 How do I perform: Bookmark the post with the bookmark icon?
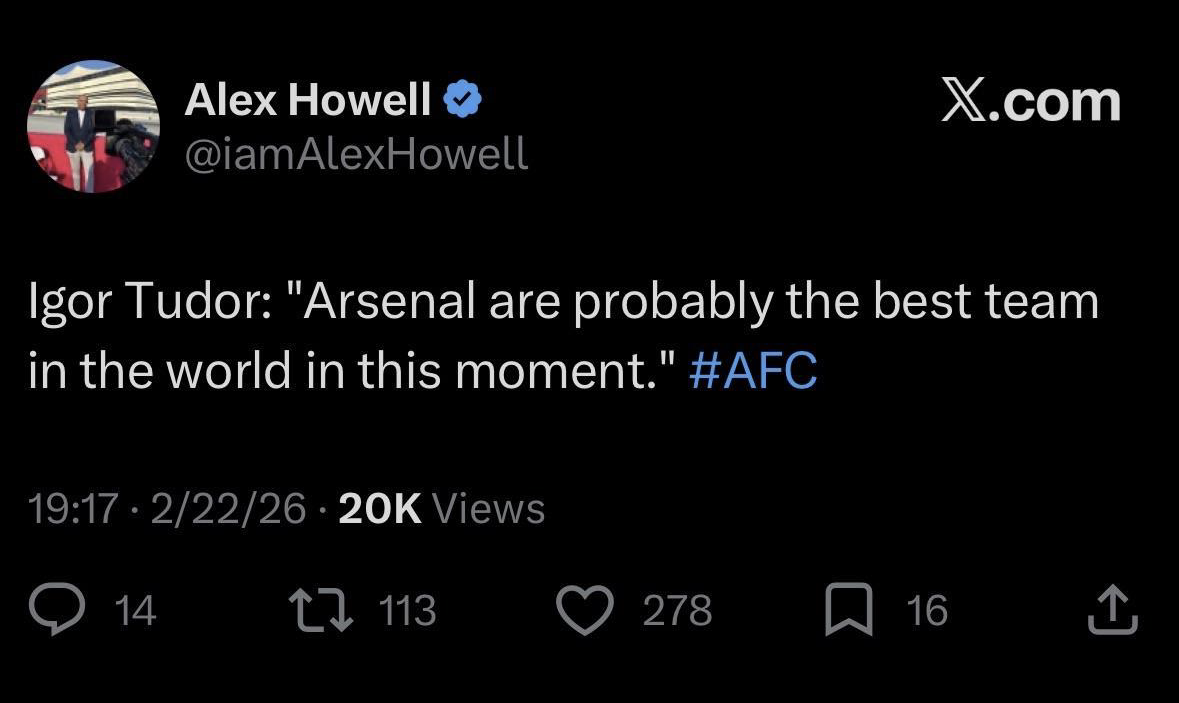tap(849, 610)
